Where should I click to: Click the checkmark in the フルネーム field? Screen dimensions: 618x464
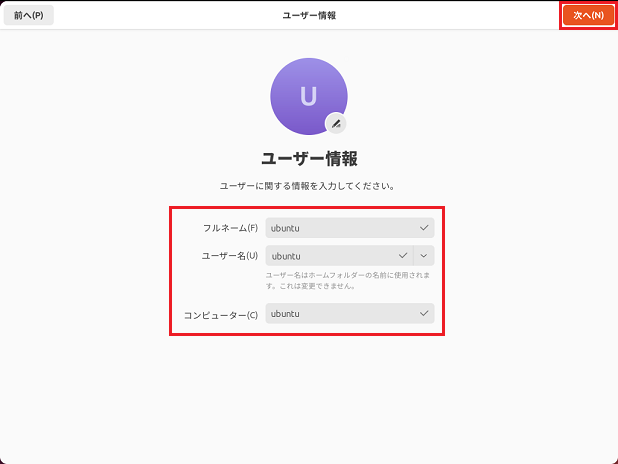pos(424,228)
